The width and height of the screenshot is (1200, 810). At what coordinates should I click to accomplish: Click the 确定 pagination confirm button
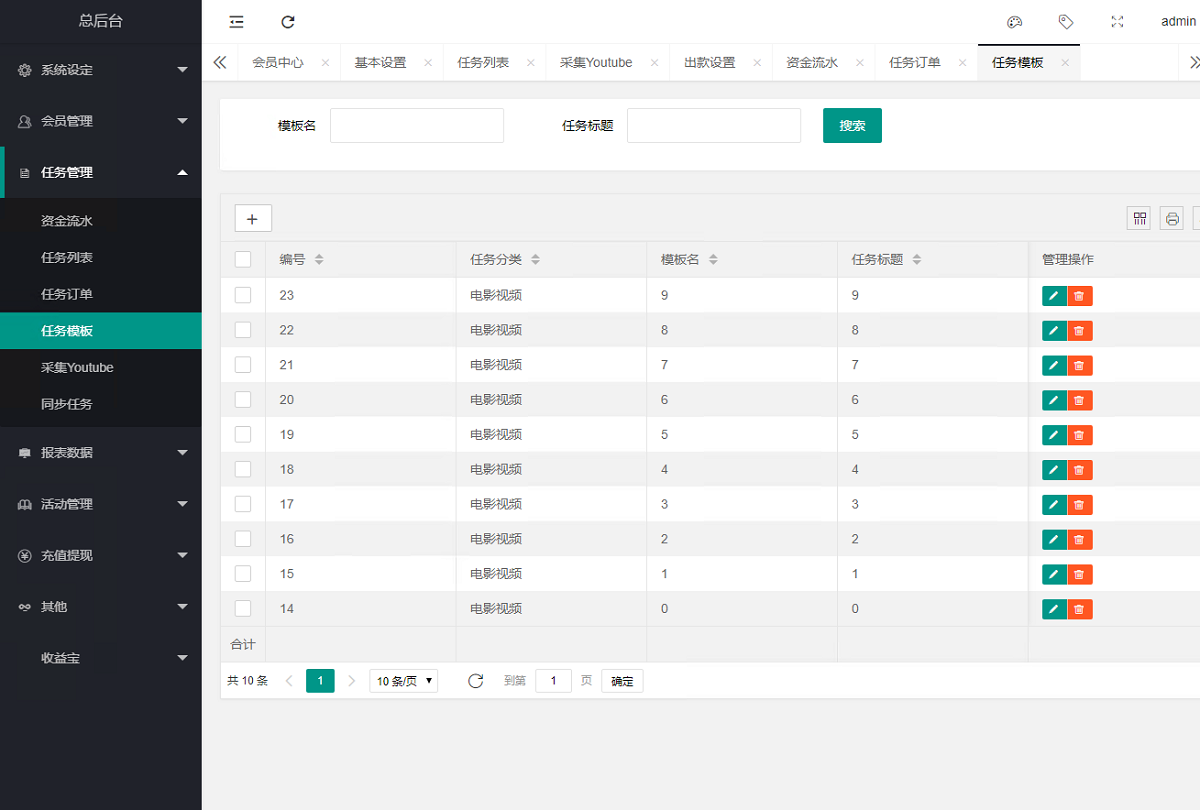click(622, 681)
